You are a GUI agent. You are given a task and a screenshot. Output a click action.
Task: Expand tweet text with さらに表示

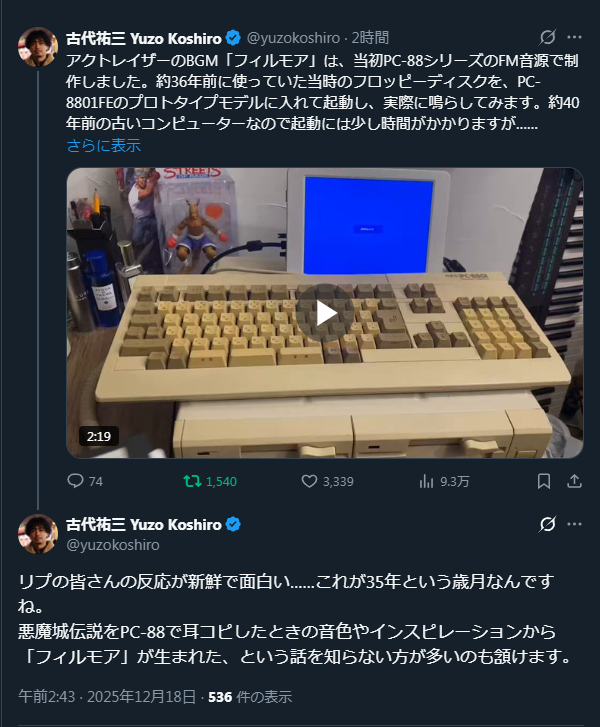103,146
